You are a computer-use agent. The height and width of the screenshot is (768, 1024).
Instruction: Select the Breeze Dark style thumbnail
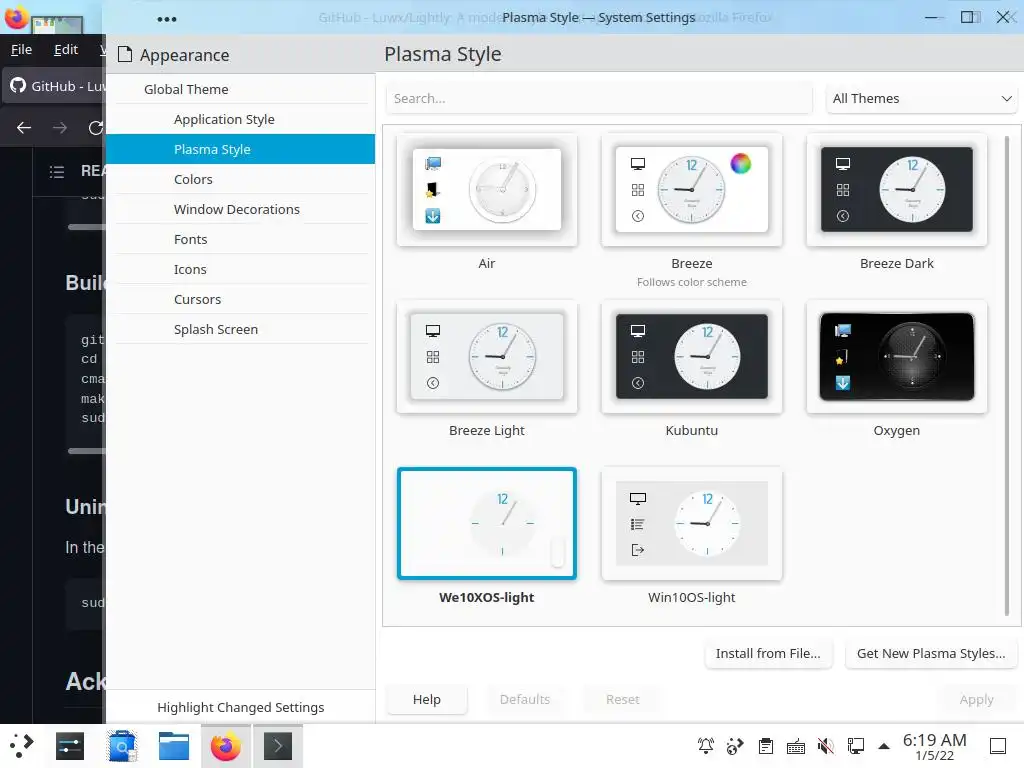pos(897,190)
